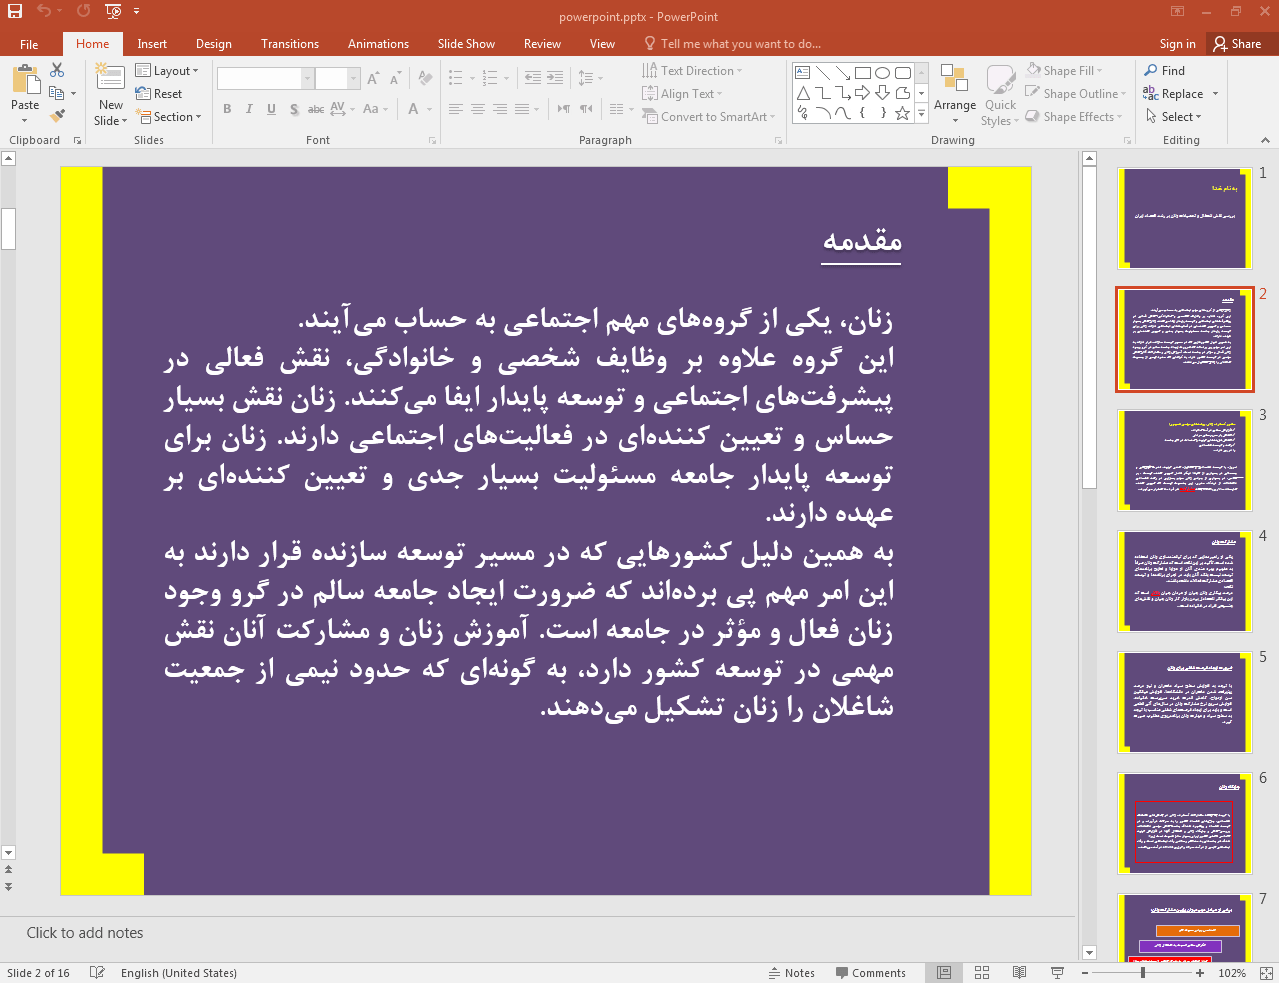Select the Format Painter brush icon
1279x983 pixels.
[x=58, y=116]
